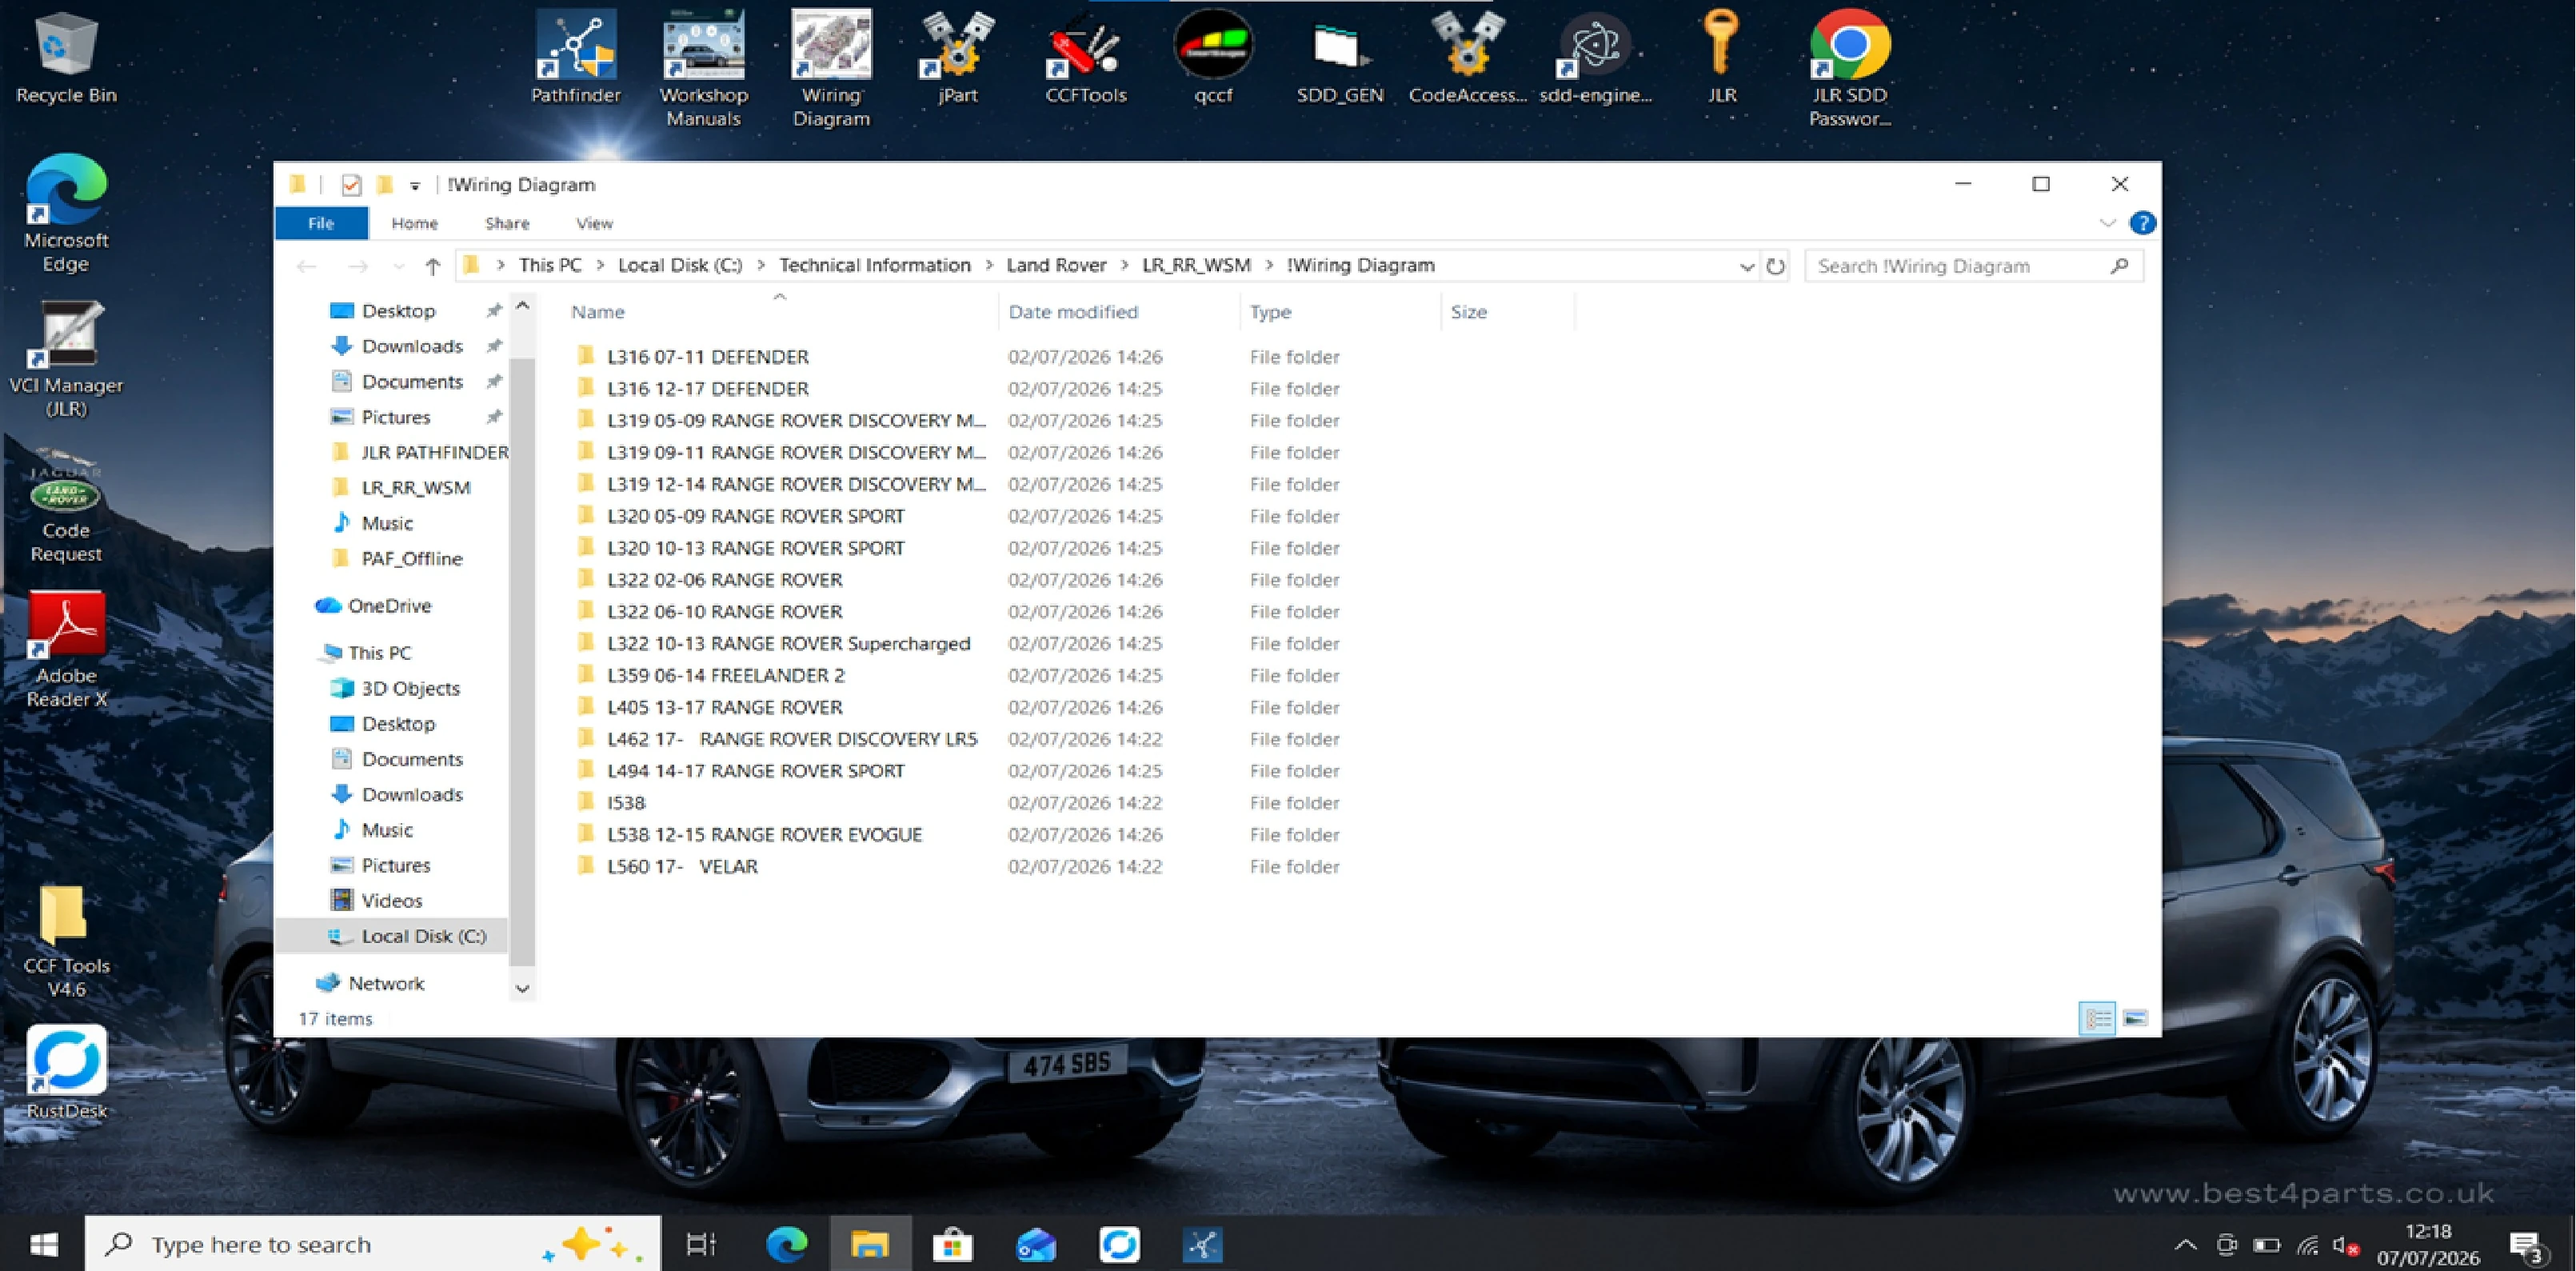Select JLR PATHFINDER in navigation pane
This screenshot has width=2576, height=1271.
click(420, 453)
